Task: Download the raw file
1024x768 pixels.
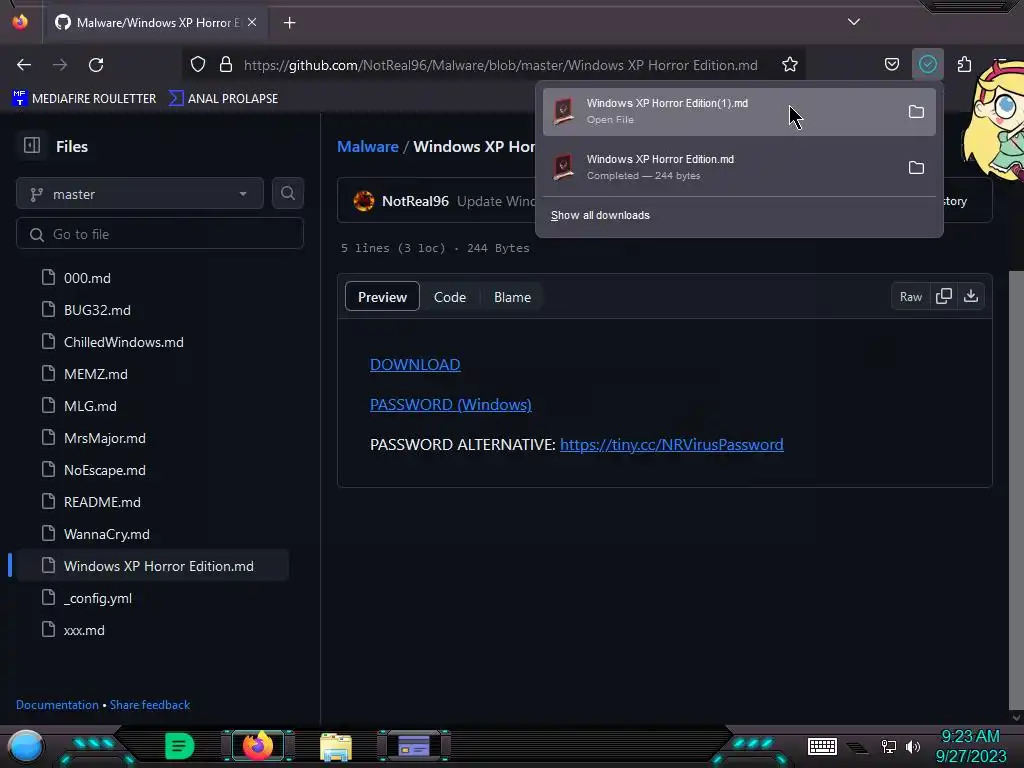Action: coord(971,296)
